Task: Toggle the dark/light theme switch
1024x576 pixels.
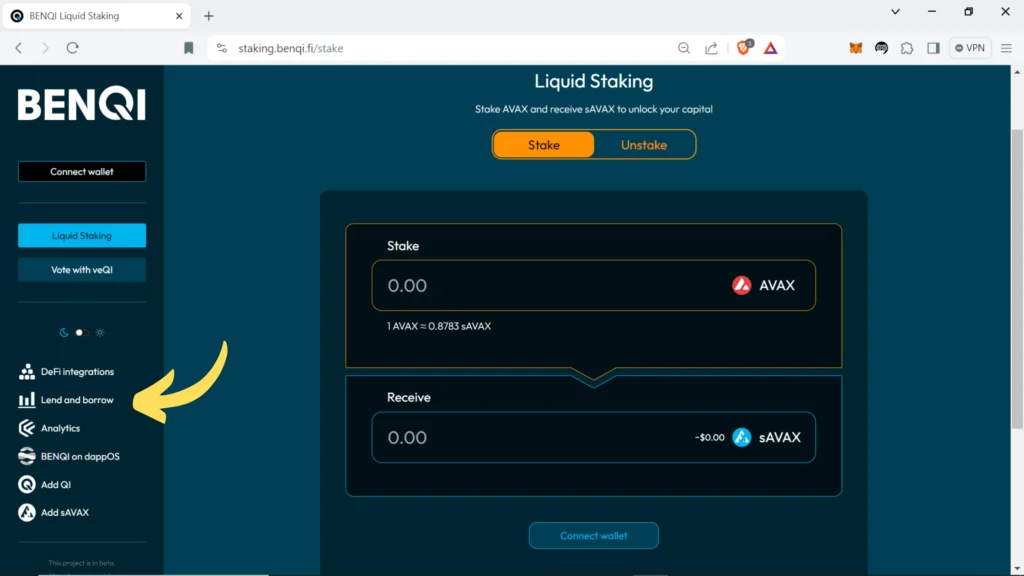Action: (x=82, y=332)
